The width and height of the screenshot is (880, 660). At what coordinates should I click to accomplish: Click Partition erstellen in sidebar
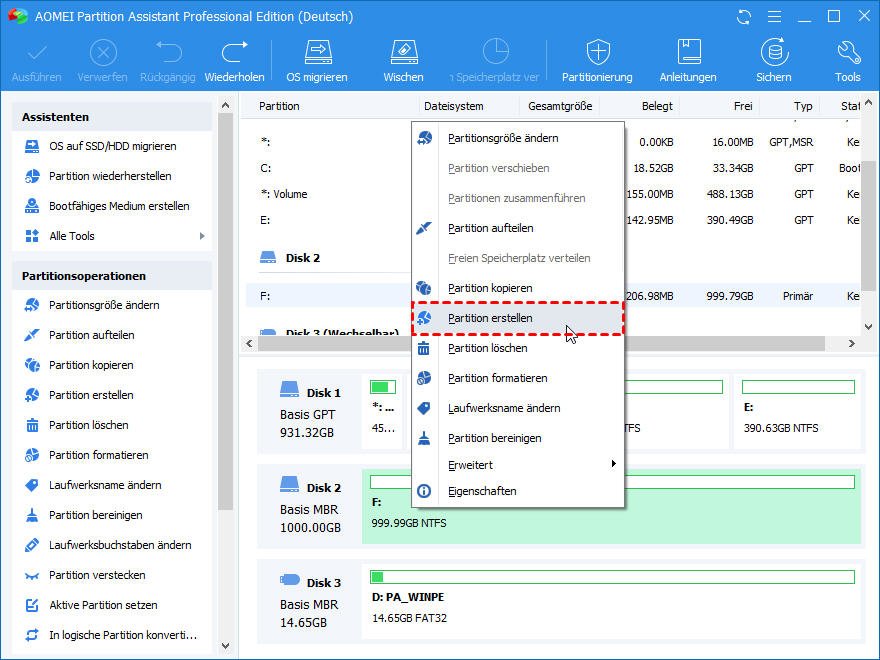91,395
